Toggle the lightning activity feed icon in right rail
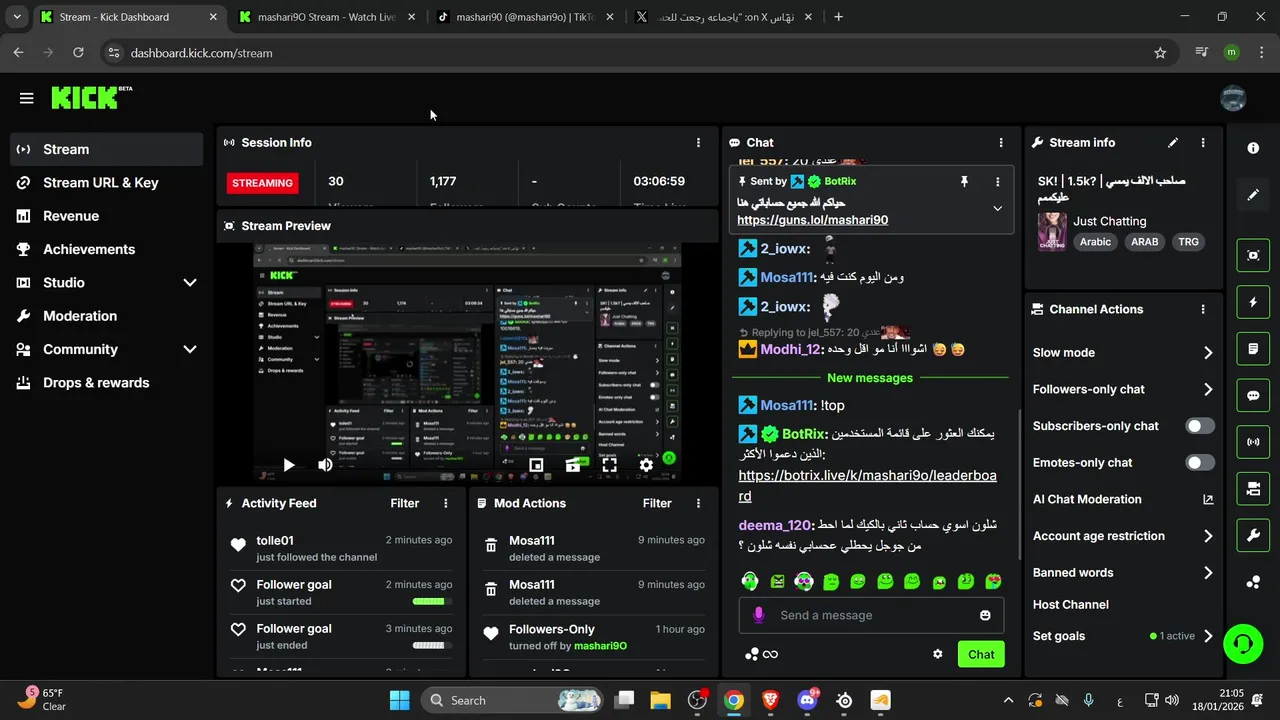1280x720 pixels. click(1253, 302)
